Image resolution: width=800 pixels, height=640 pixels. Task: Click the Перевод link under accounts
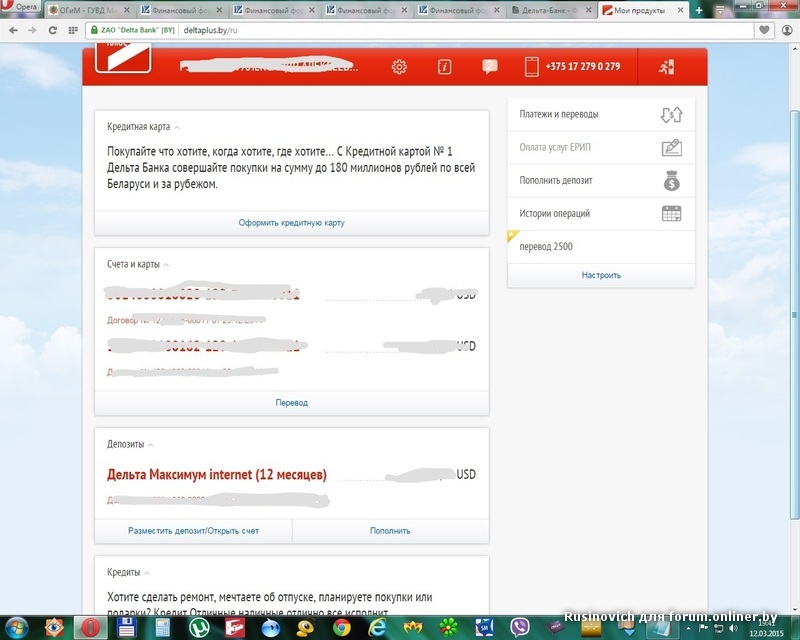[291, 403]
